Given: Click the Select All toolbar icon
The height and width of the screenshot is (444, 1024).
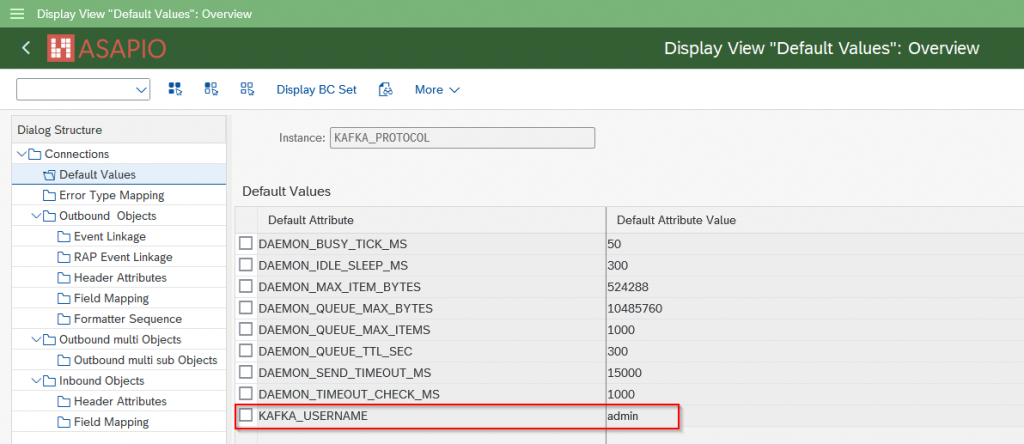Looking at the screenshot, I should click(176, 89).
